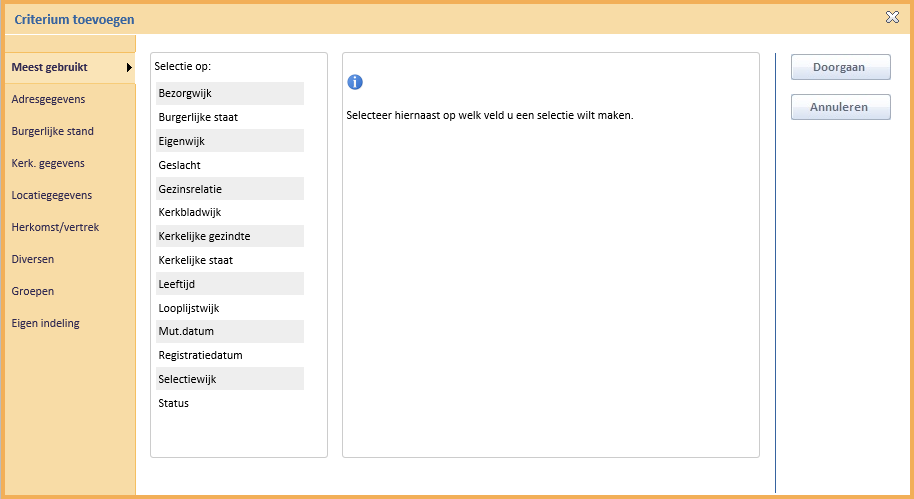Viewport: 914px width, 499px height.
Task: Select Geslacht as selection field
Action: (230, 165)
